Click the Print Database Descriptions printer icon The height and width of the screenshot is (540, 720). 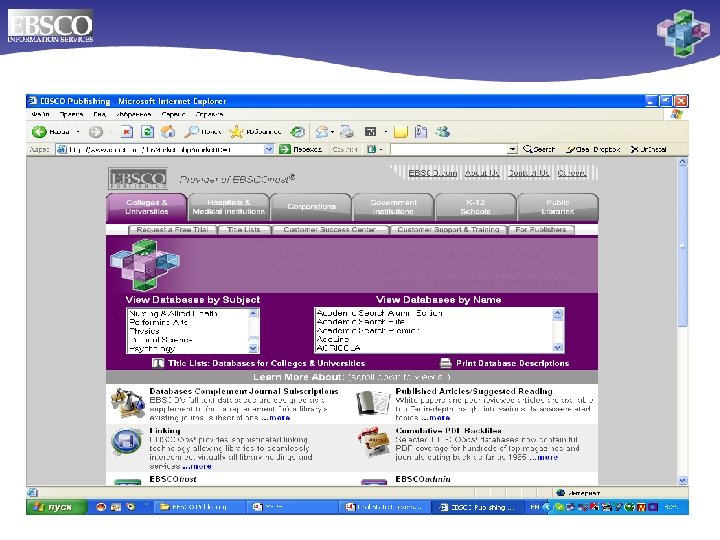pyautogui.click(x=445, y=363)
